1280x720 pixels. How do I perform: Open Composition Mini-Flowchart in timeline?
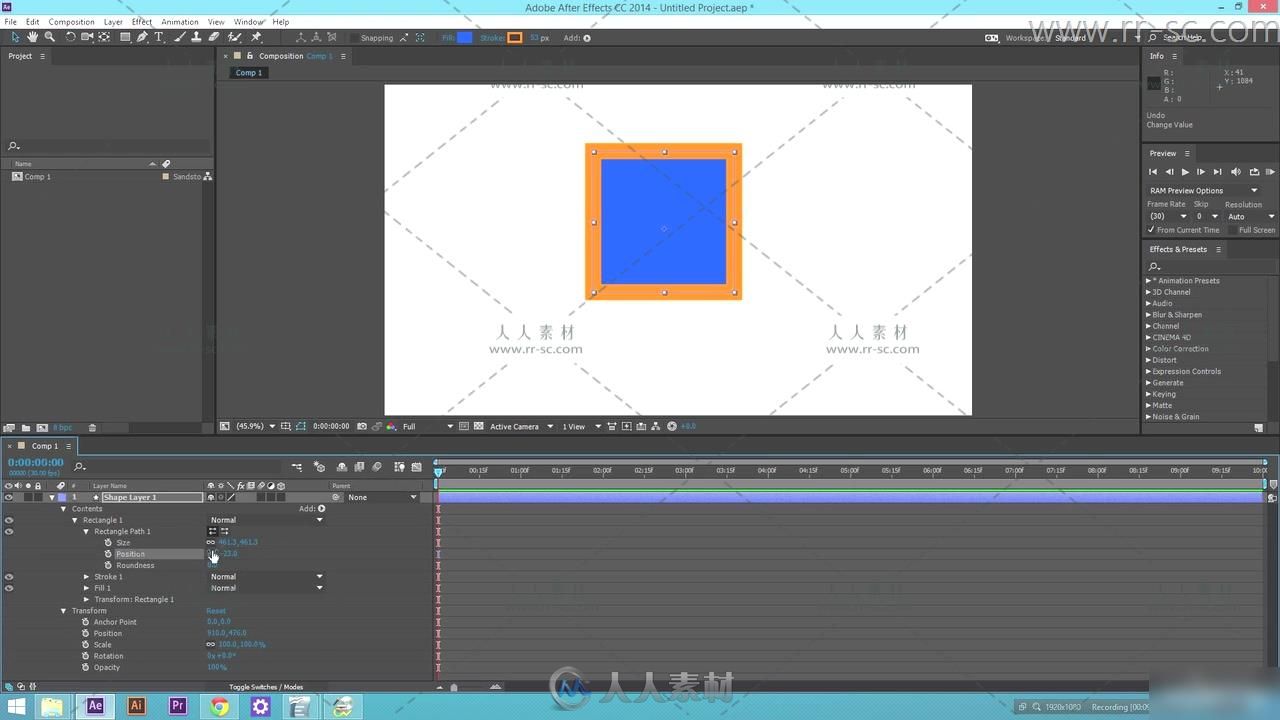pyautogui.click(x=297, y=467)
